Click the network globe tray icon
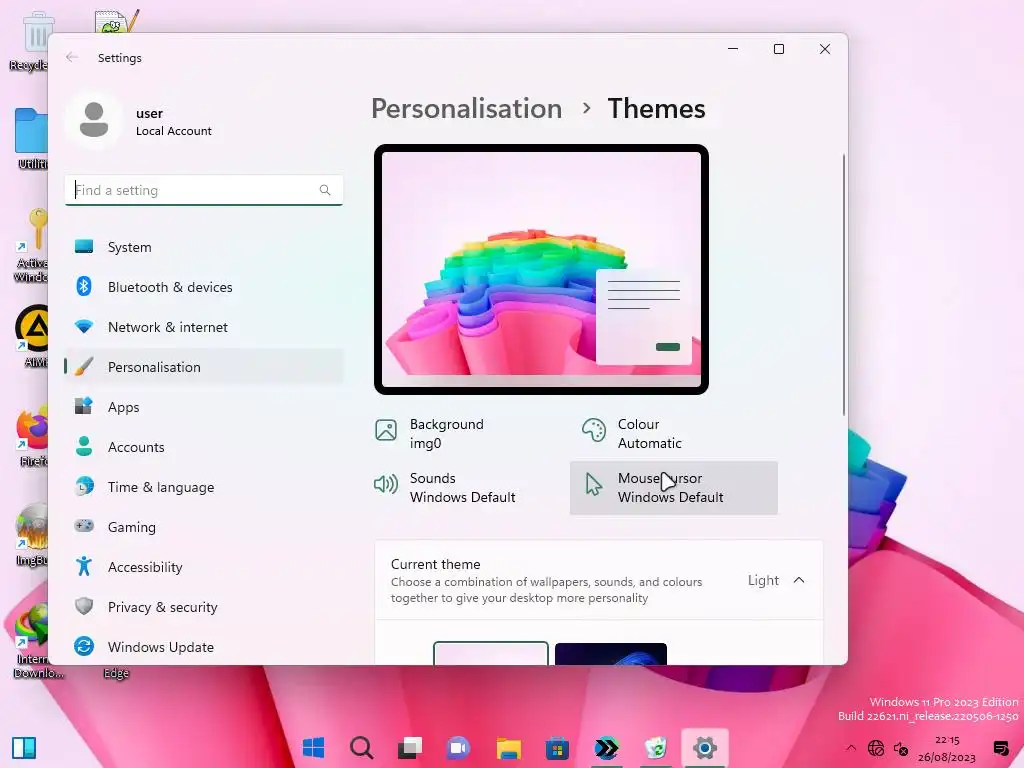1024x768 pixels. pyautogui.click(x=876, y=748)
